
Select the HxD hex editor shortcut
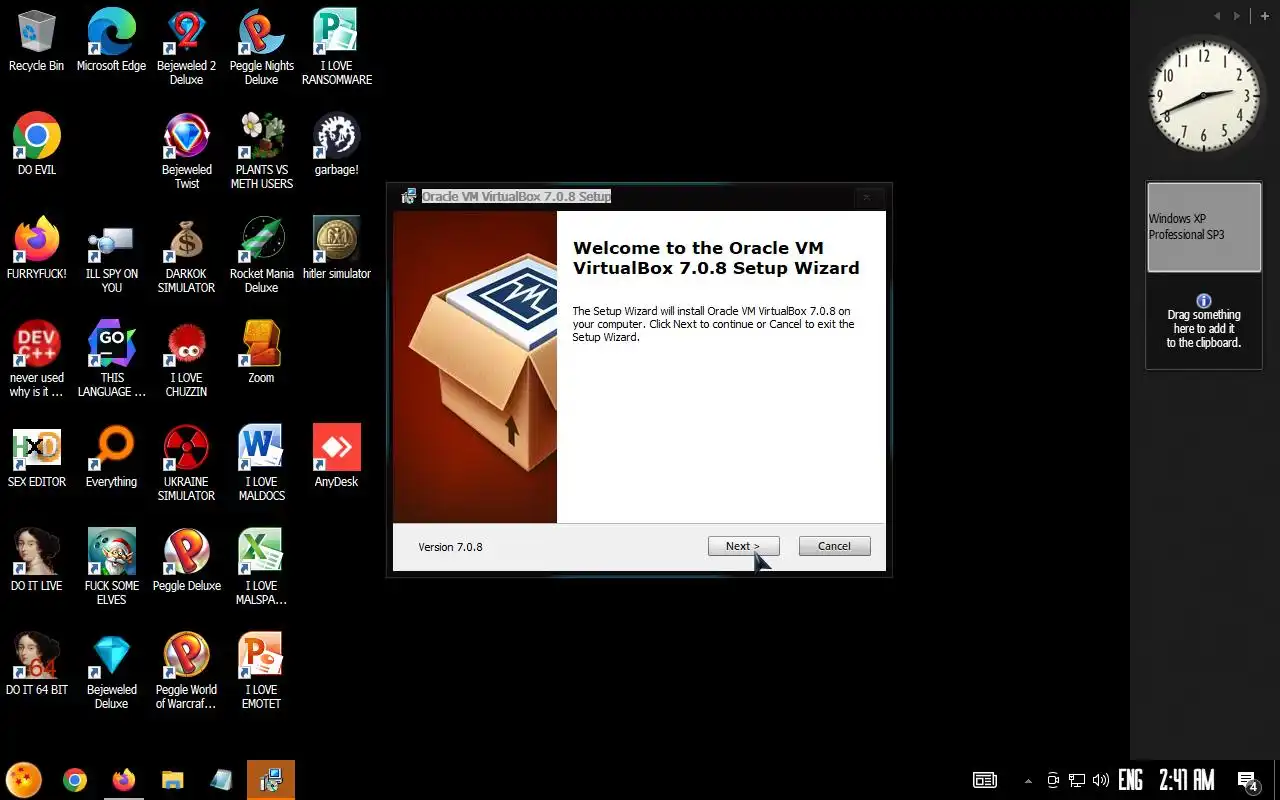(x=36, y=456)
